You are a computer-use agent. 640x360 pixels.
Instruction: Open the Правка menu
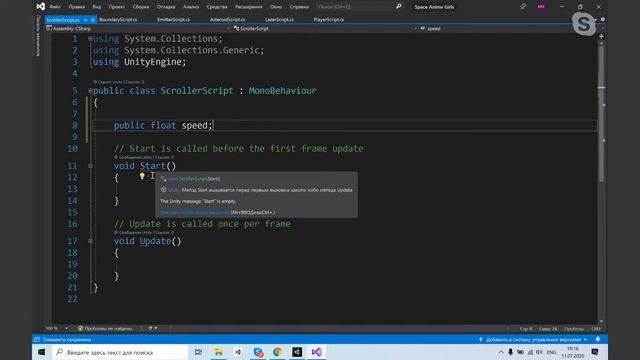77,7
